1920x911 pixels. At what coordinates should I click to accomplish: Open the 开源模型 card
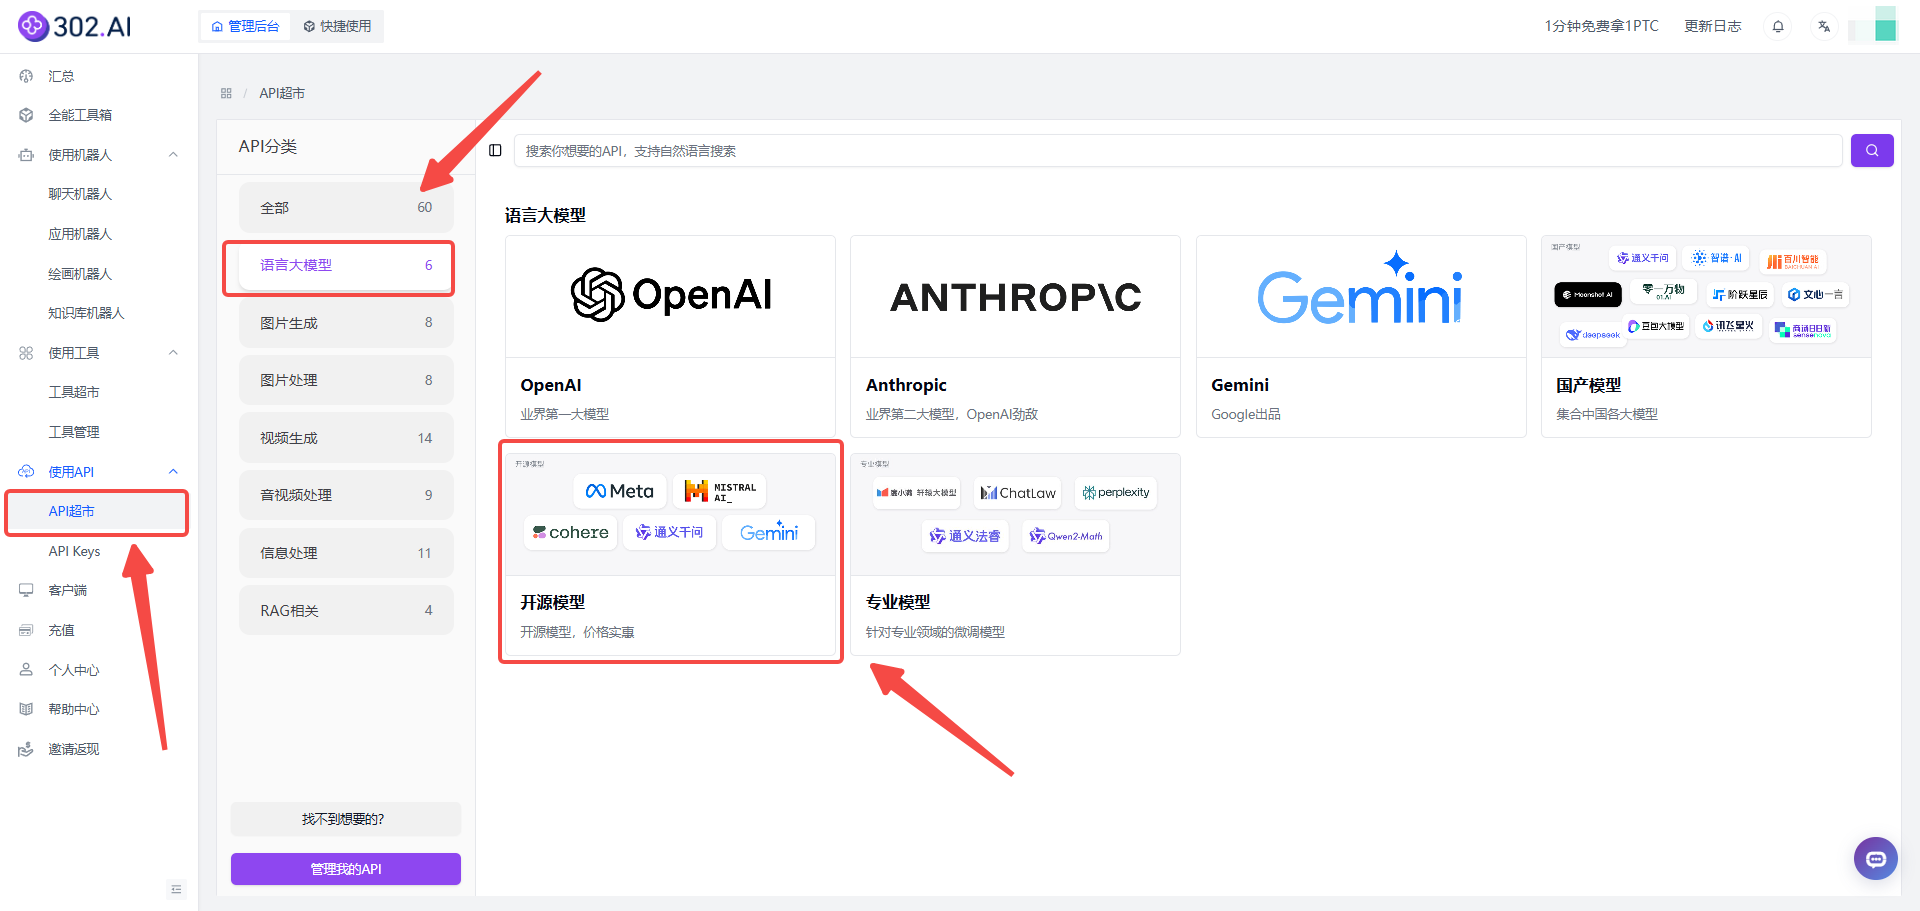(x=670, y=554)
